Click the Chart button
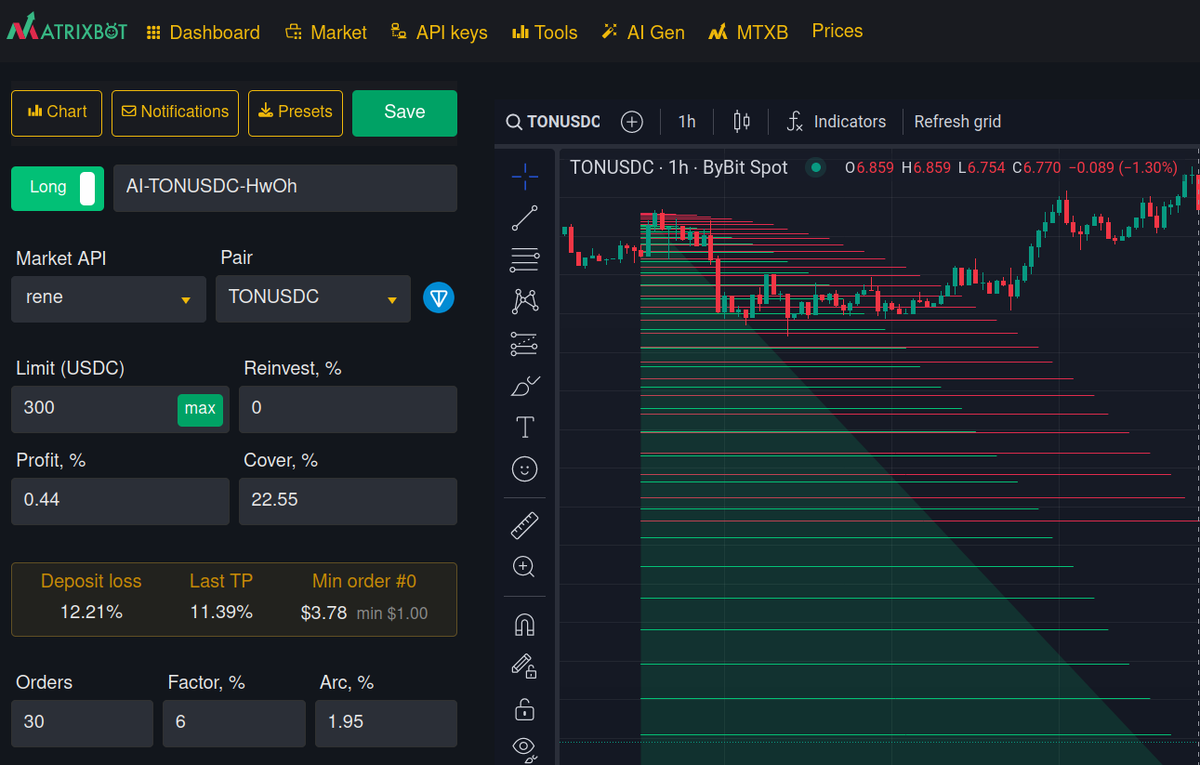Screen dimensions: 1200x765 [57, 112]
